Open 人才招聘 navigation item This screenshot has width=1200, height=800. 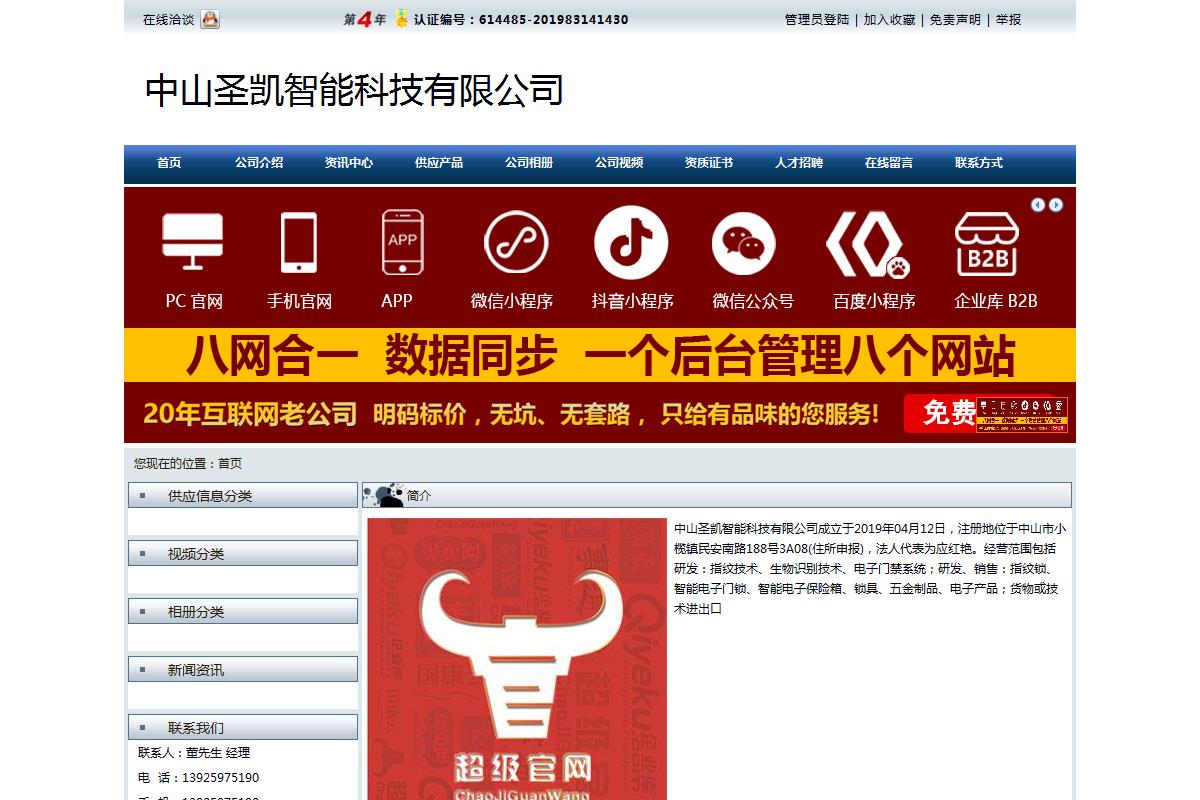pos(799,163)
